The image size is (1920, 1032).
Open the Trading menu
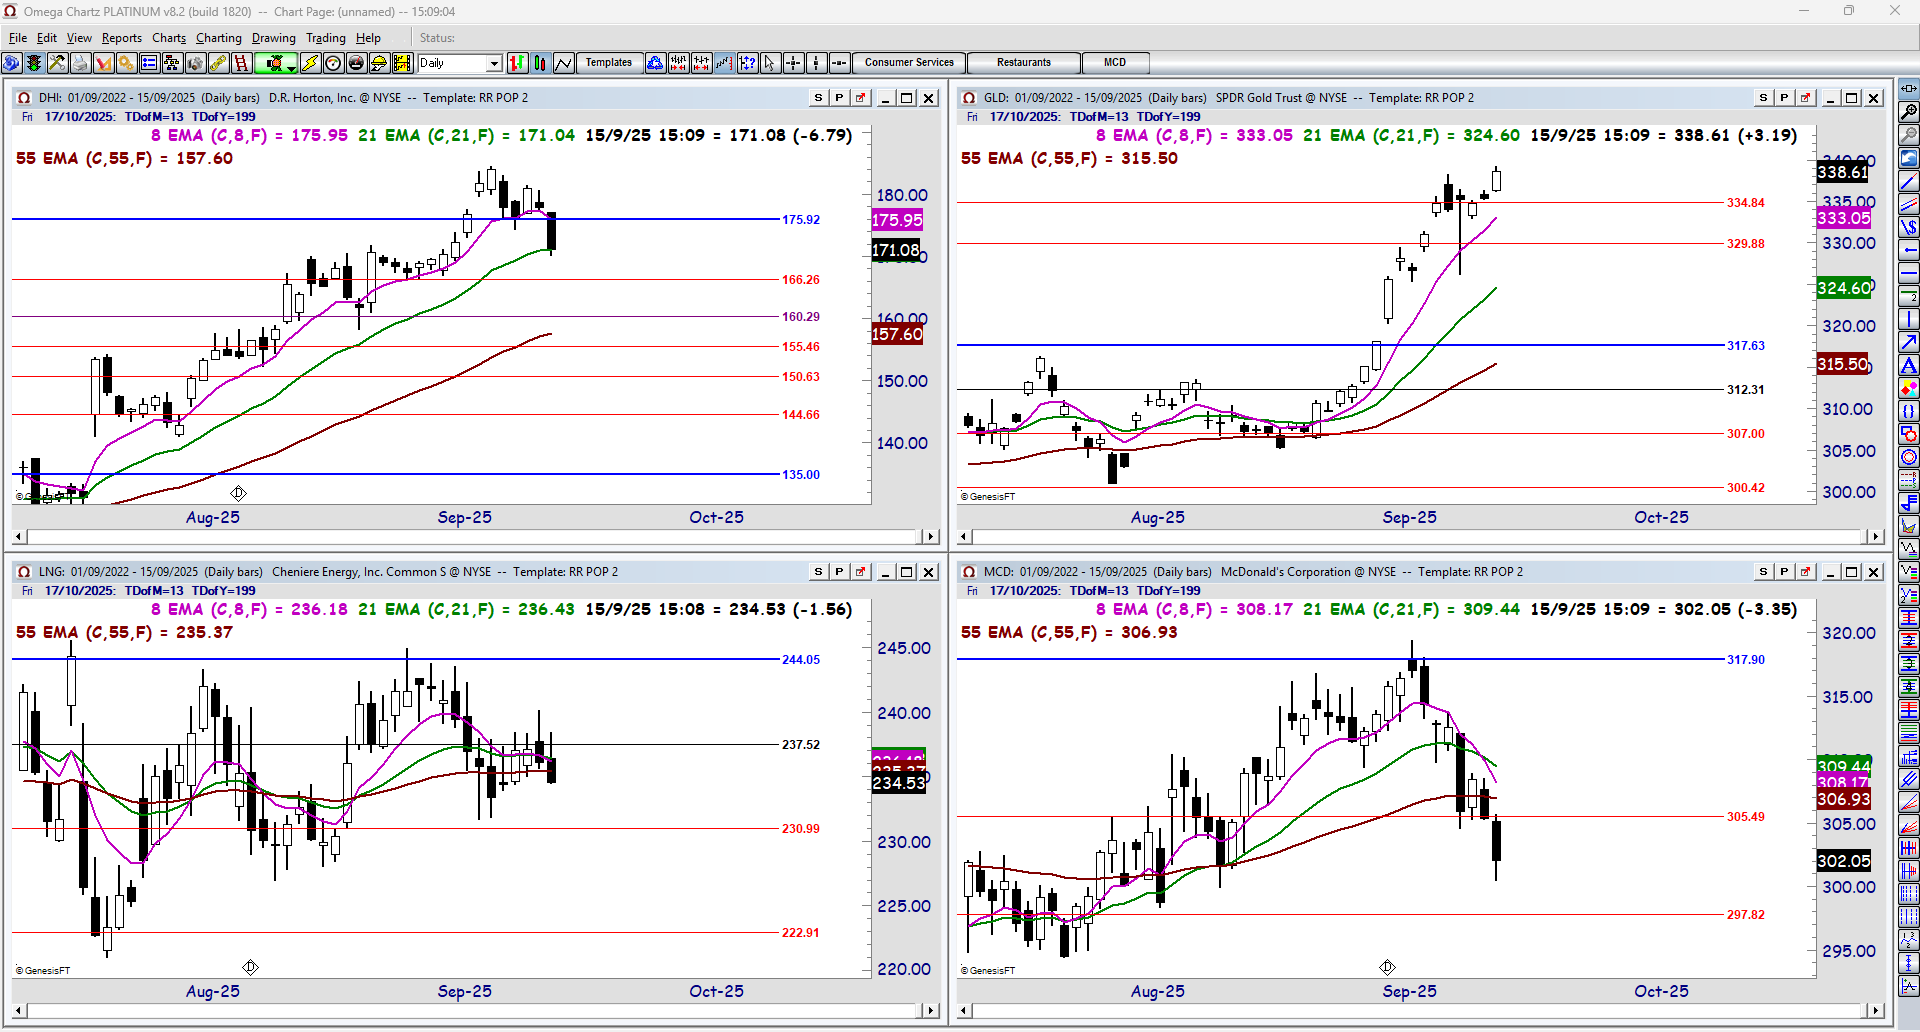click(326, 38)
